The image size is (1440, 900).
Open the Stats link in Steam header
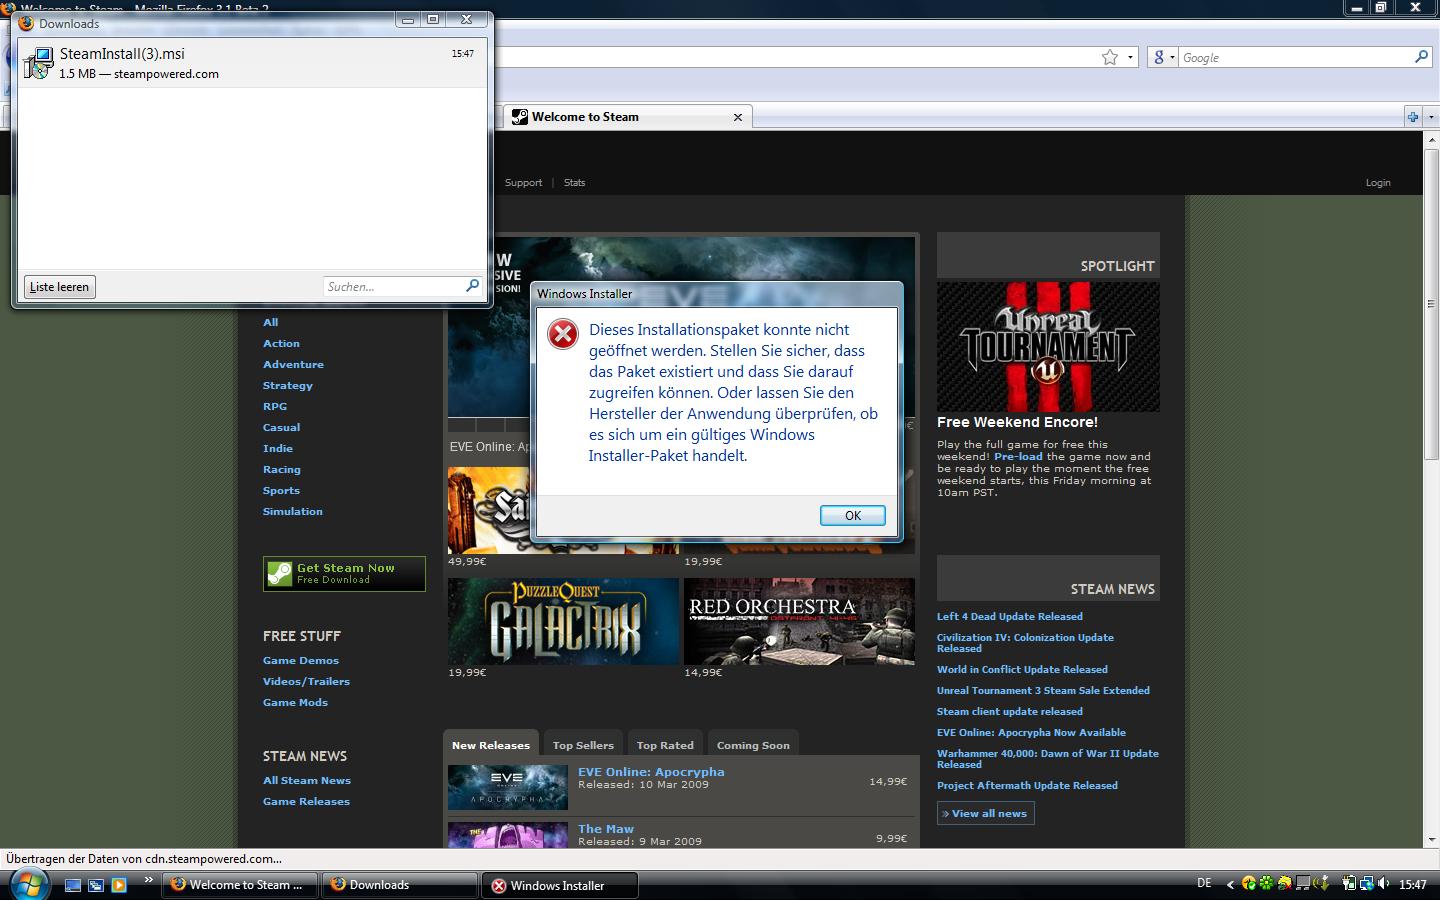coord(574,182)
